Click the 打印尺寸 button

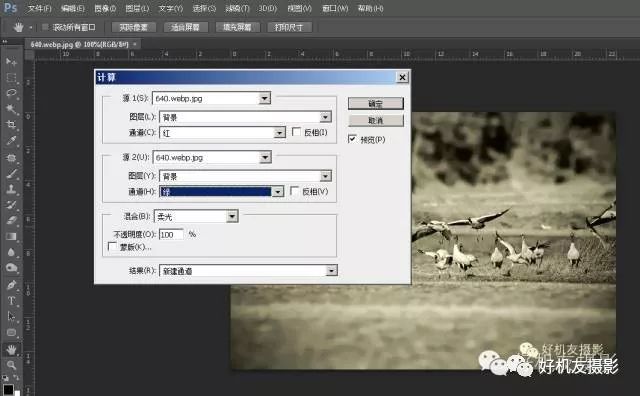coord(289,27)
